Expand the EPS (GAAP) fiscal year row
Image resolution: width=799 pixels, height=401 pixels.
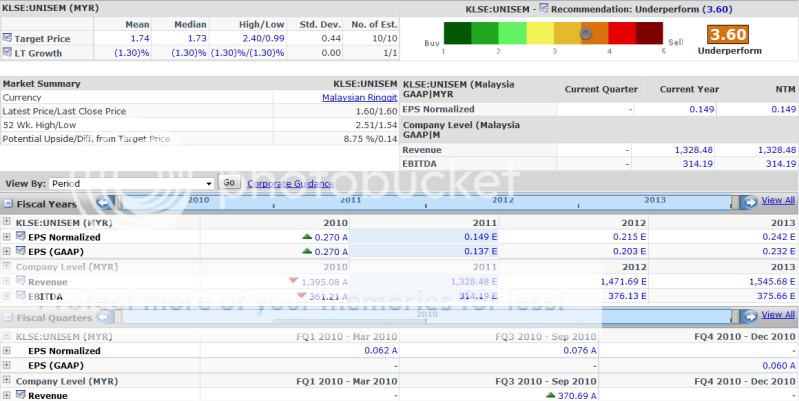click(7, 251)
